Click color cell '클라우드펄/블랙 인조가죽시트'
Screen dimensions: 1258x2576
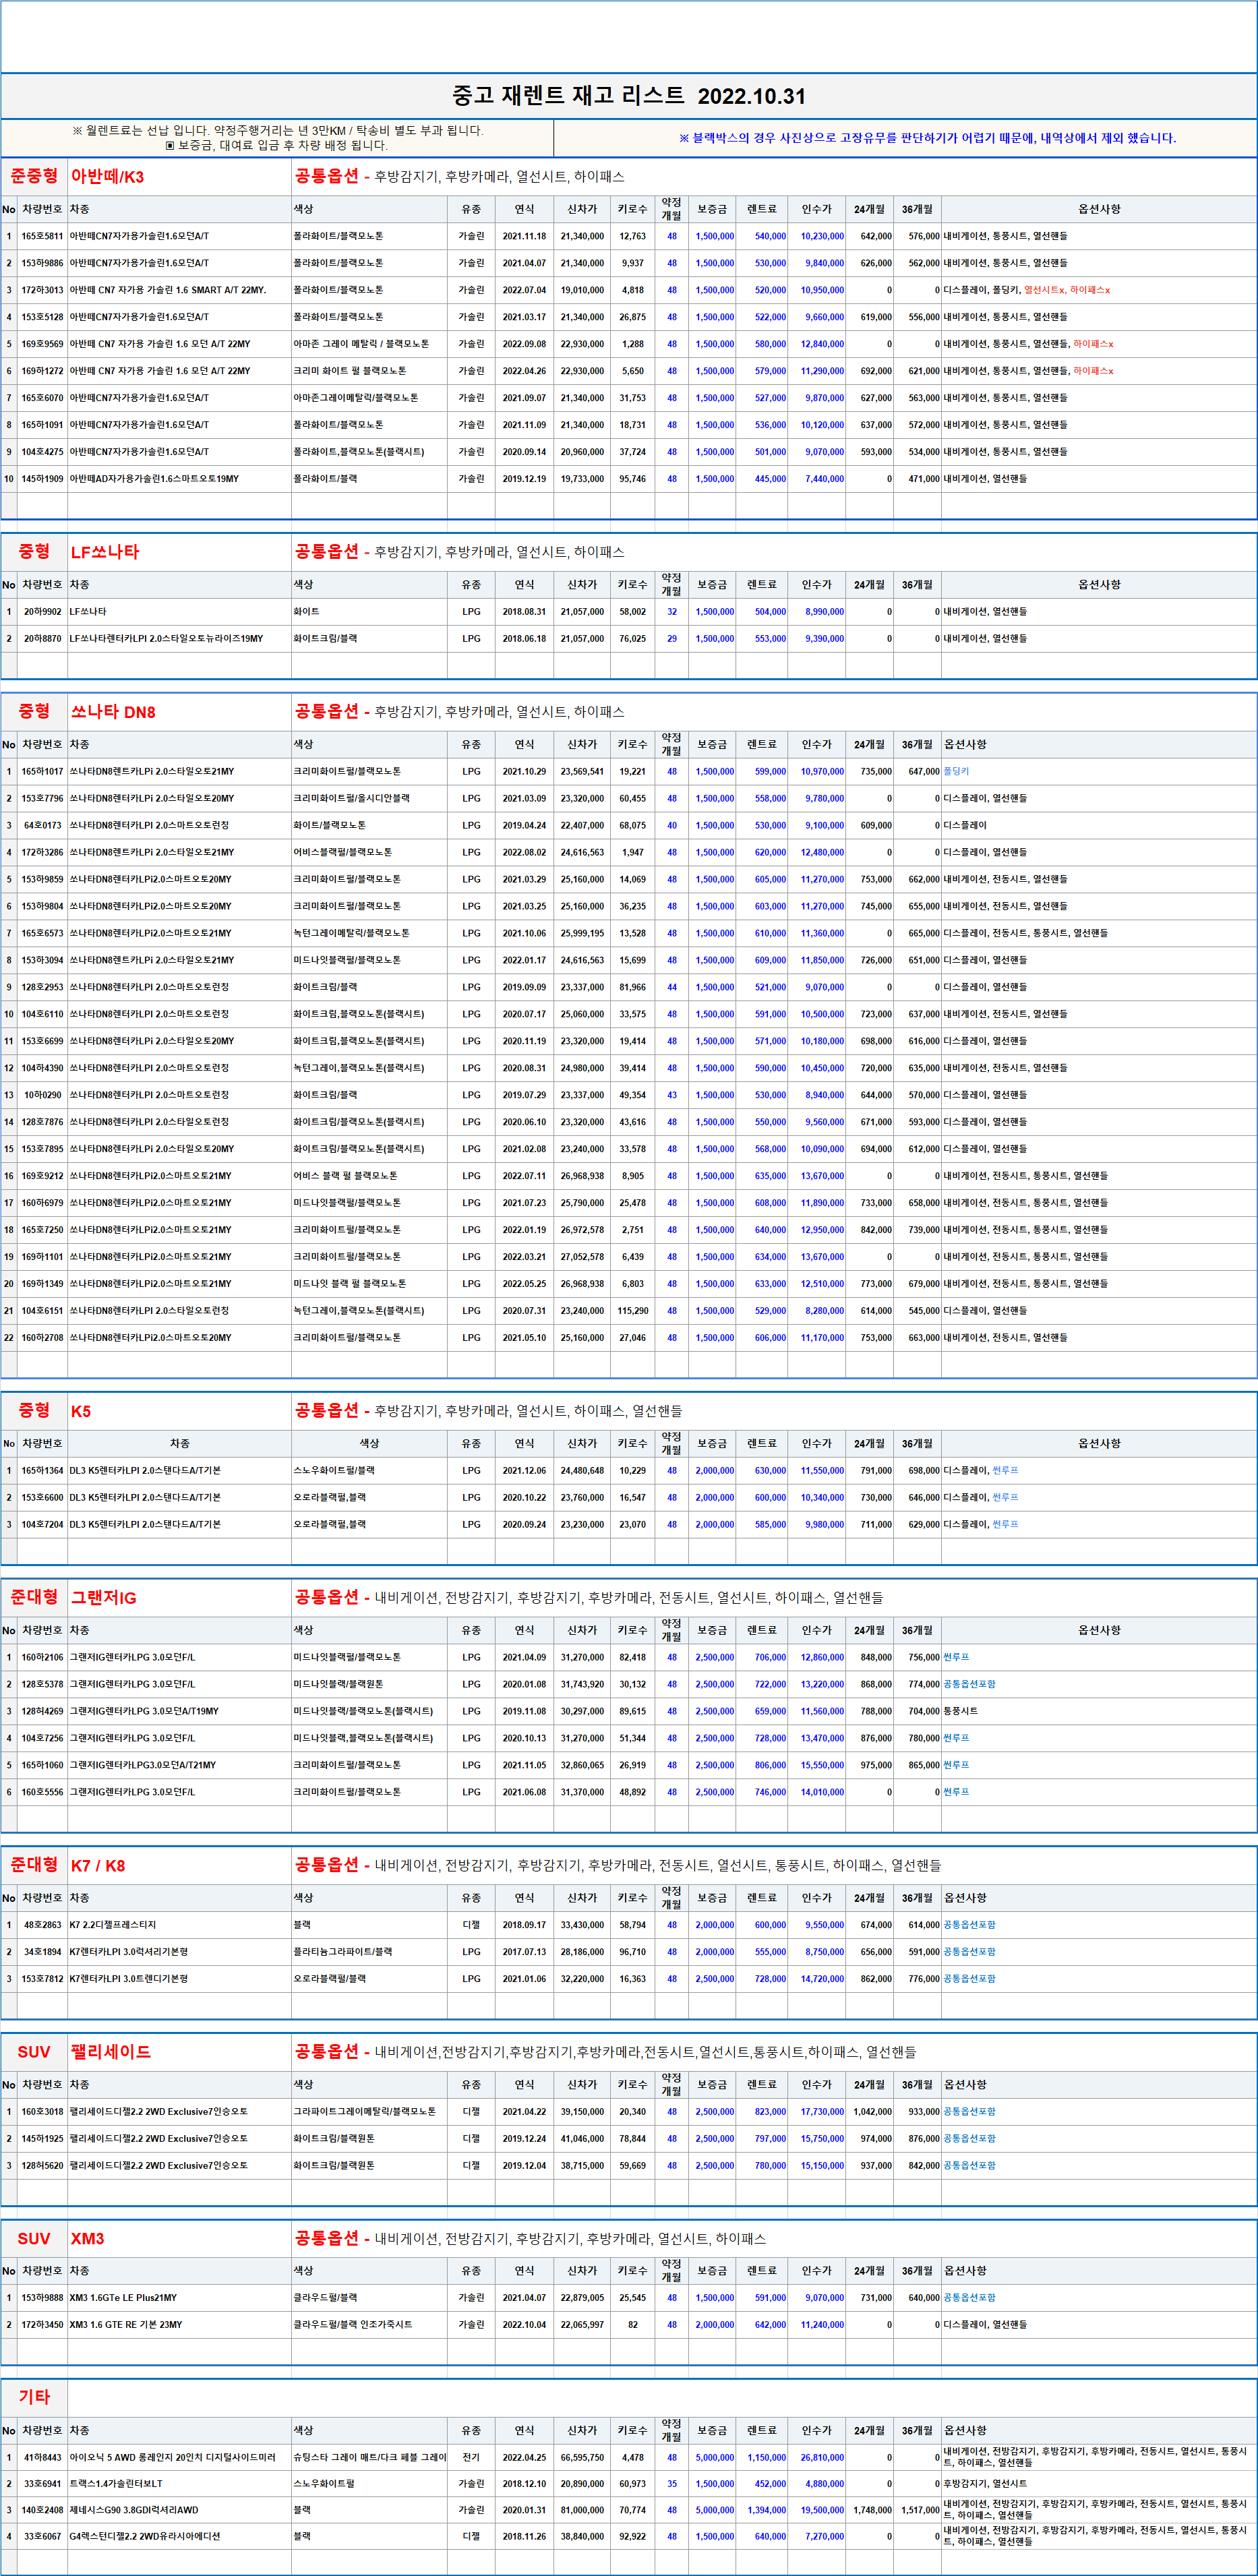pyautogui.click(x=353, y=2326)
